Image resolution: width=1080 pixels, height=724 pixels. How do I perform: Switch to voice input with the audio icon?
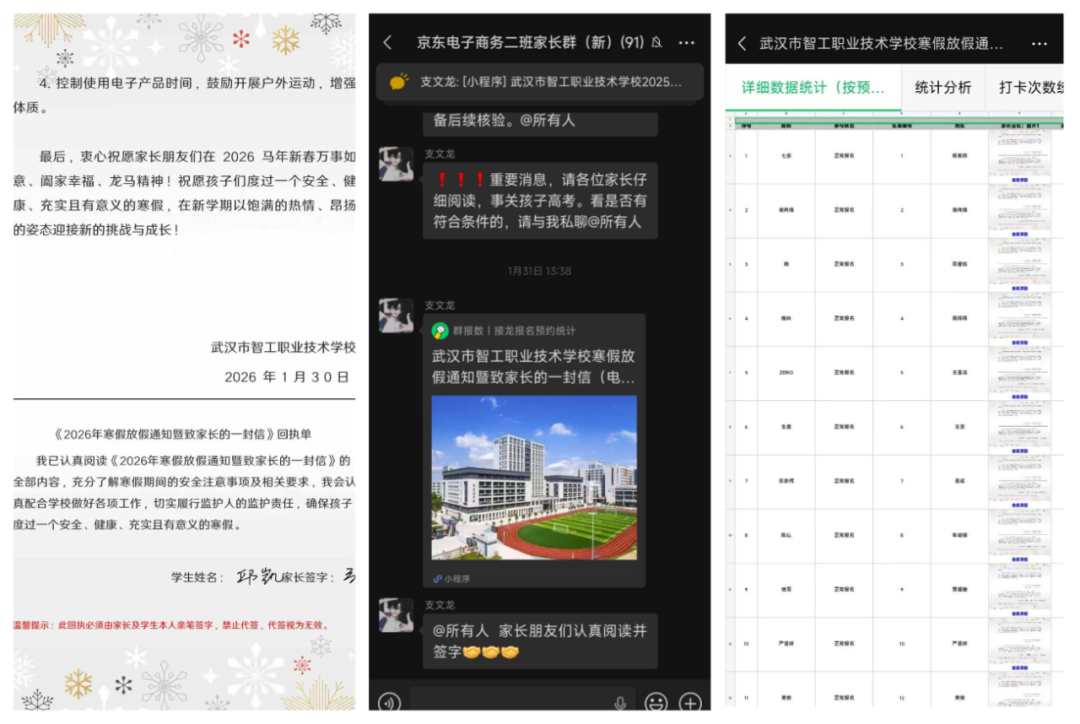tap(389, 703)
